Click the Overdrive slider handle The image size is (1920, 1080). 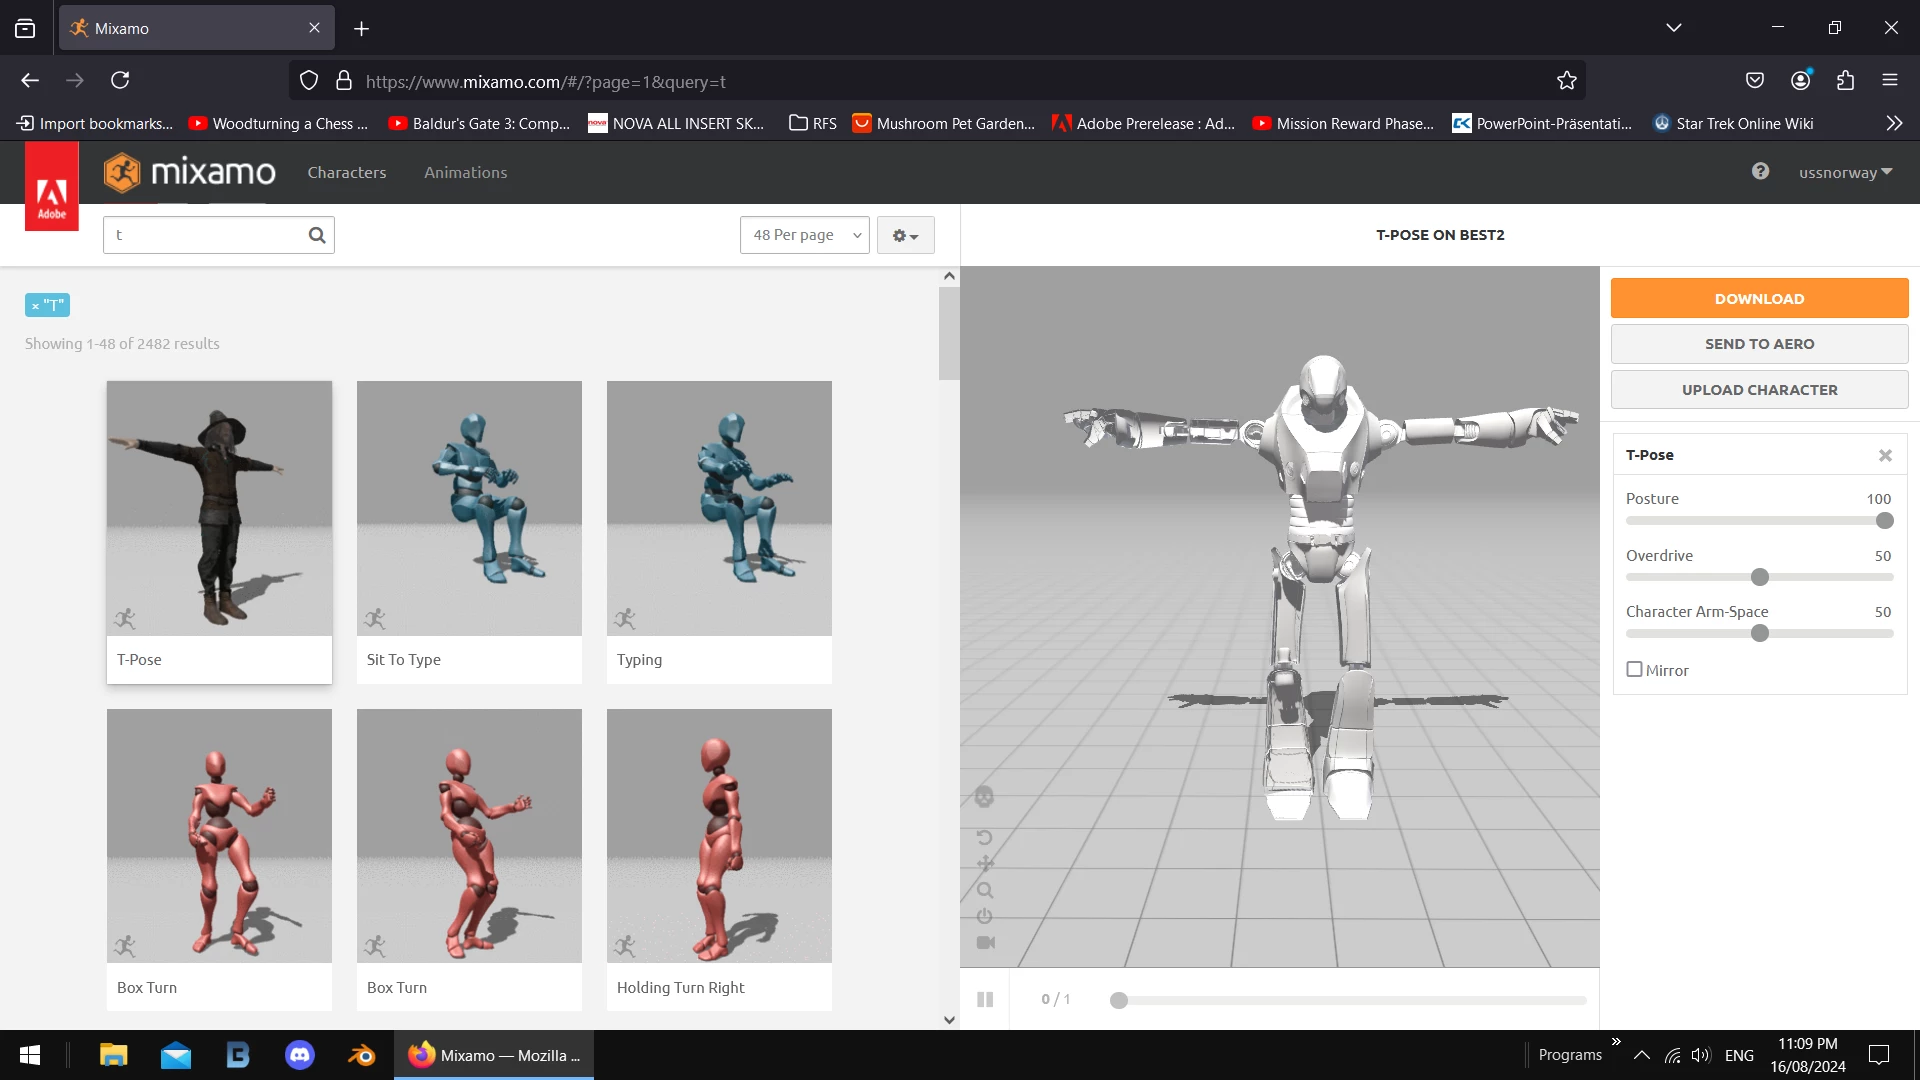pos(1760,577)
